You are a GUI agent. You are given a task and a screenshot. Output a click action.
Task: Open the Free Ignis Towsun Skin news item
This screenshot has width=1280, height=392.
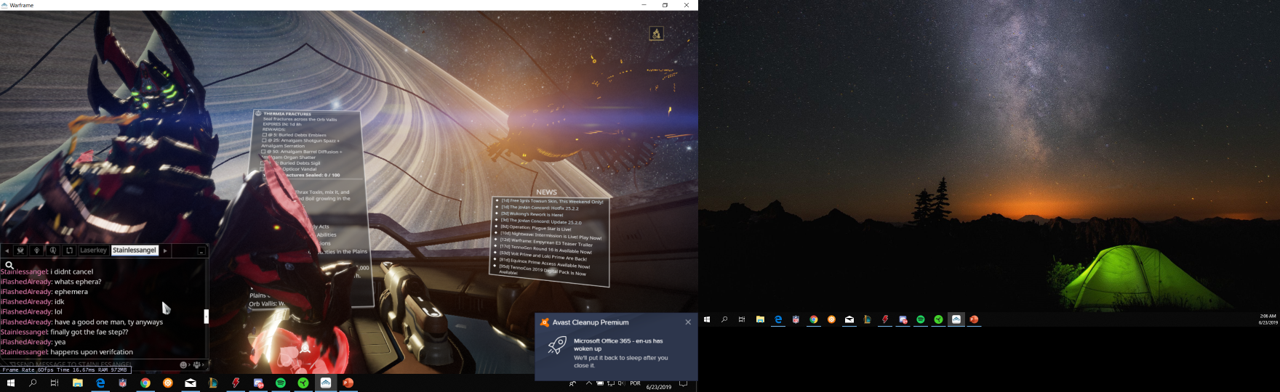551,201
